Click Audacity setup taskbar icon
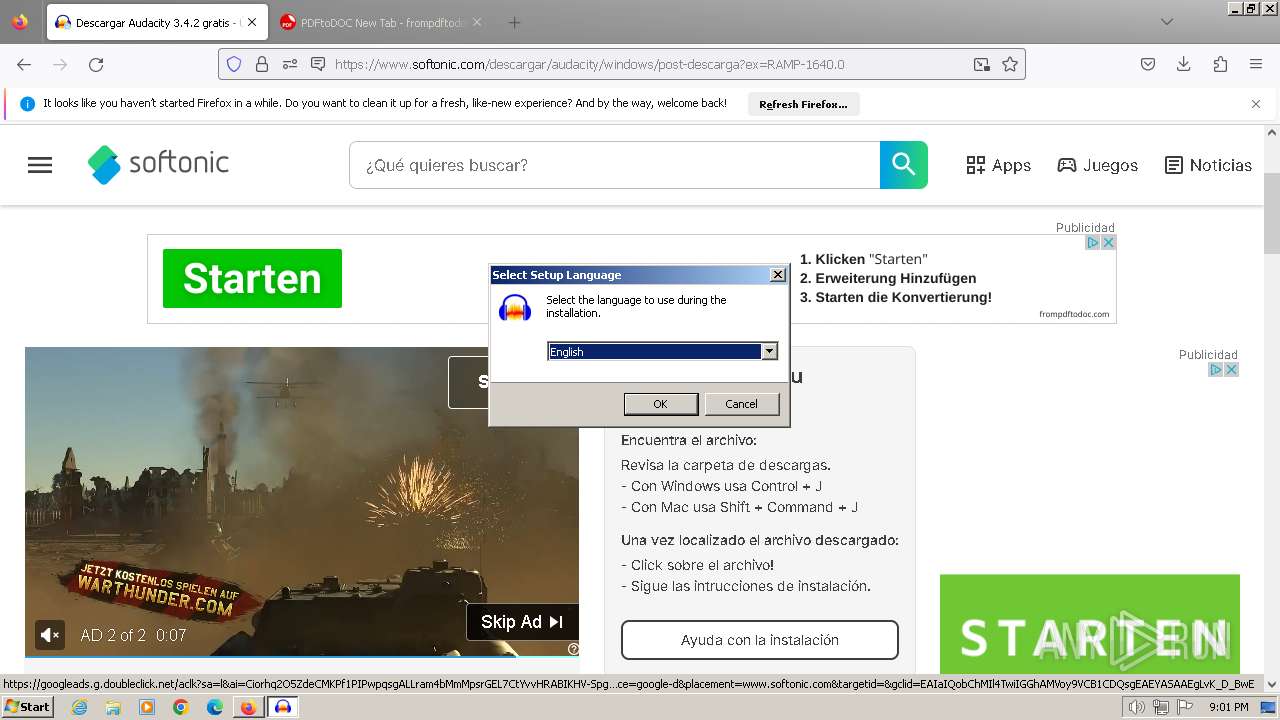Screen dimensions: 1280x720 point(283,707)
